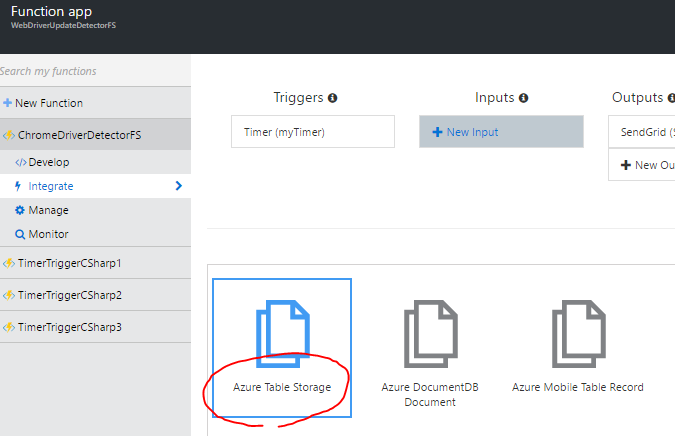Click the Azure Table Storage label

pos(282,387)
